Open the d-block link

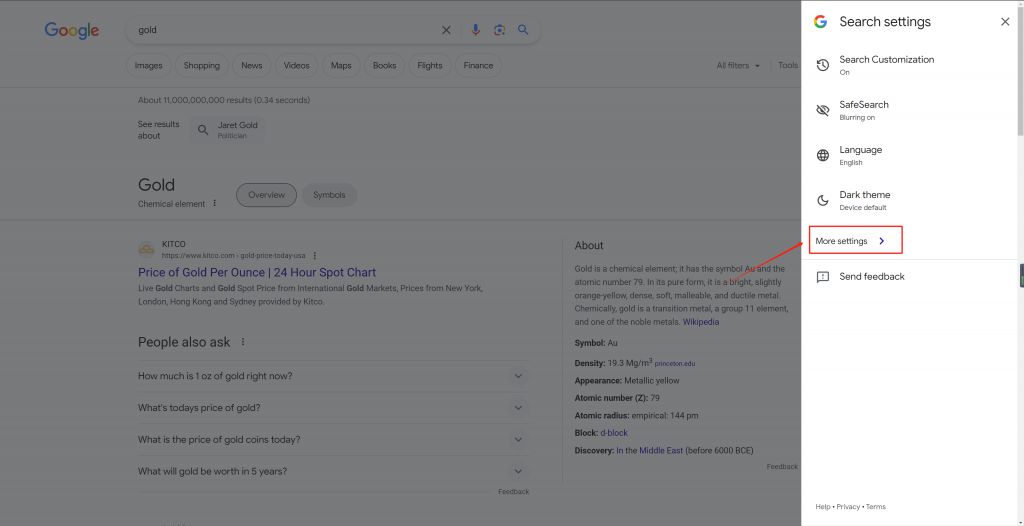pyautogui.click(x=614, y=433)
